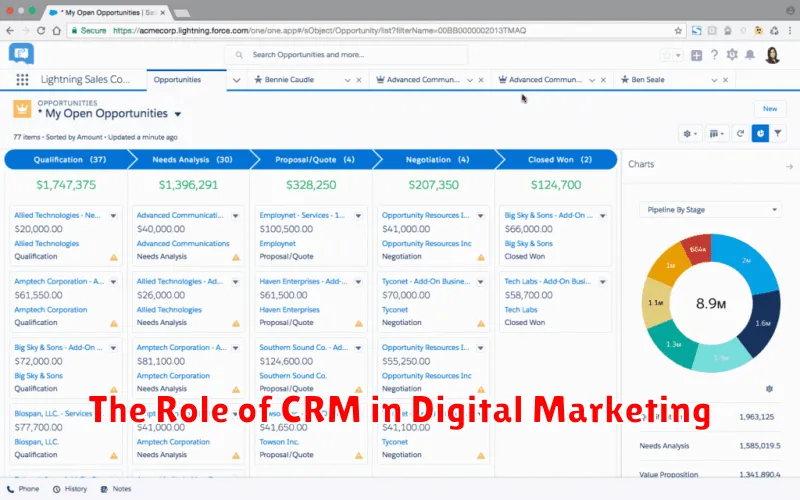Open actions menu on Amptech Corporation $61,550 card

113,282
